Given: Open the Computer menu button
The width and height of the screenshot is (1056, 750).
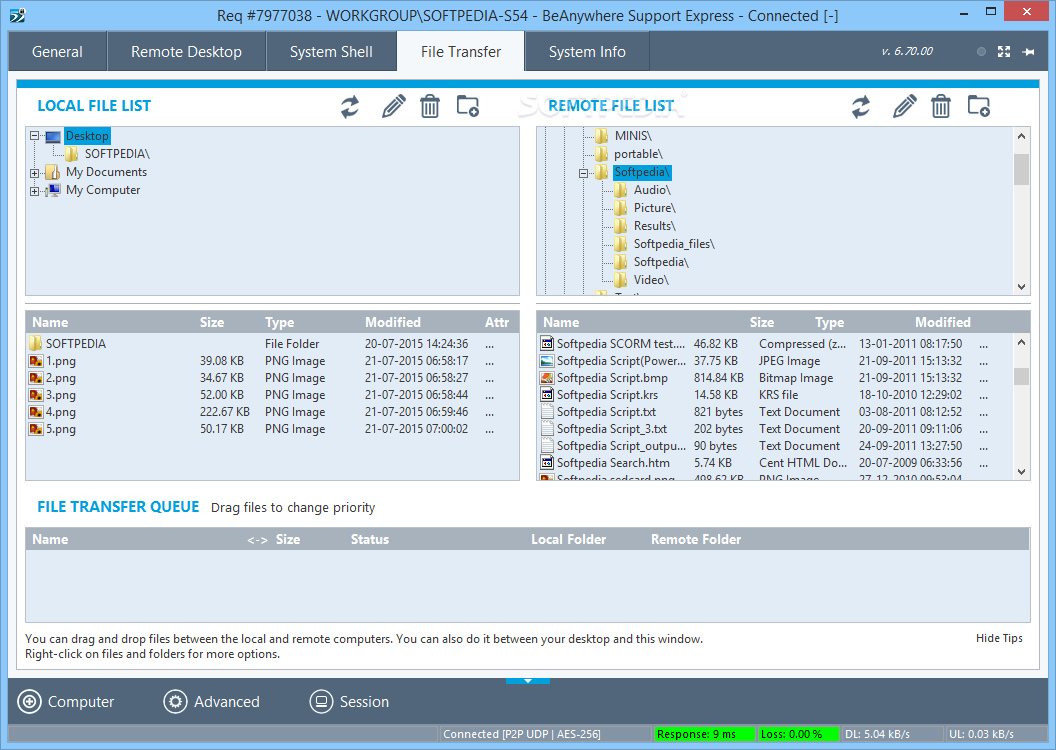Looking at the screenshot, I should pyautogui.click(x=66, y=702).
